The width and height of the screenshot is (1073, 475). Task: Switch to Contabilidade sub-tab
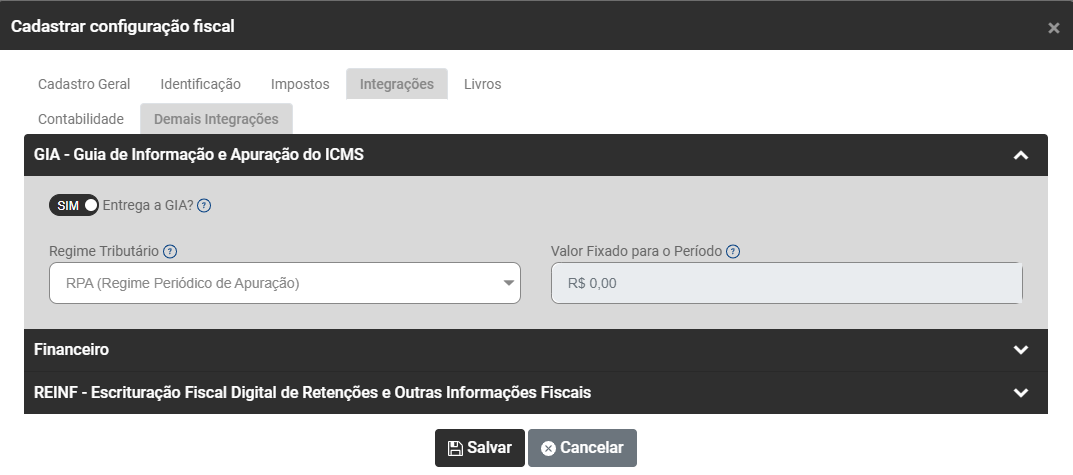(x=81, y=119)
